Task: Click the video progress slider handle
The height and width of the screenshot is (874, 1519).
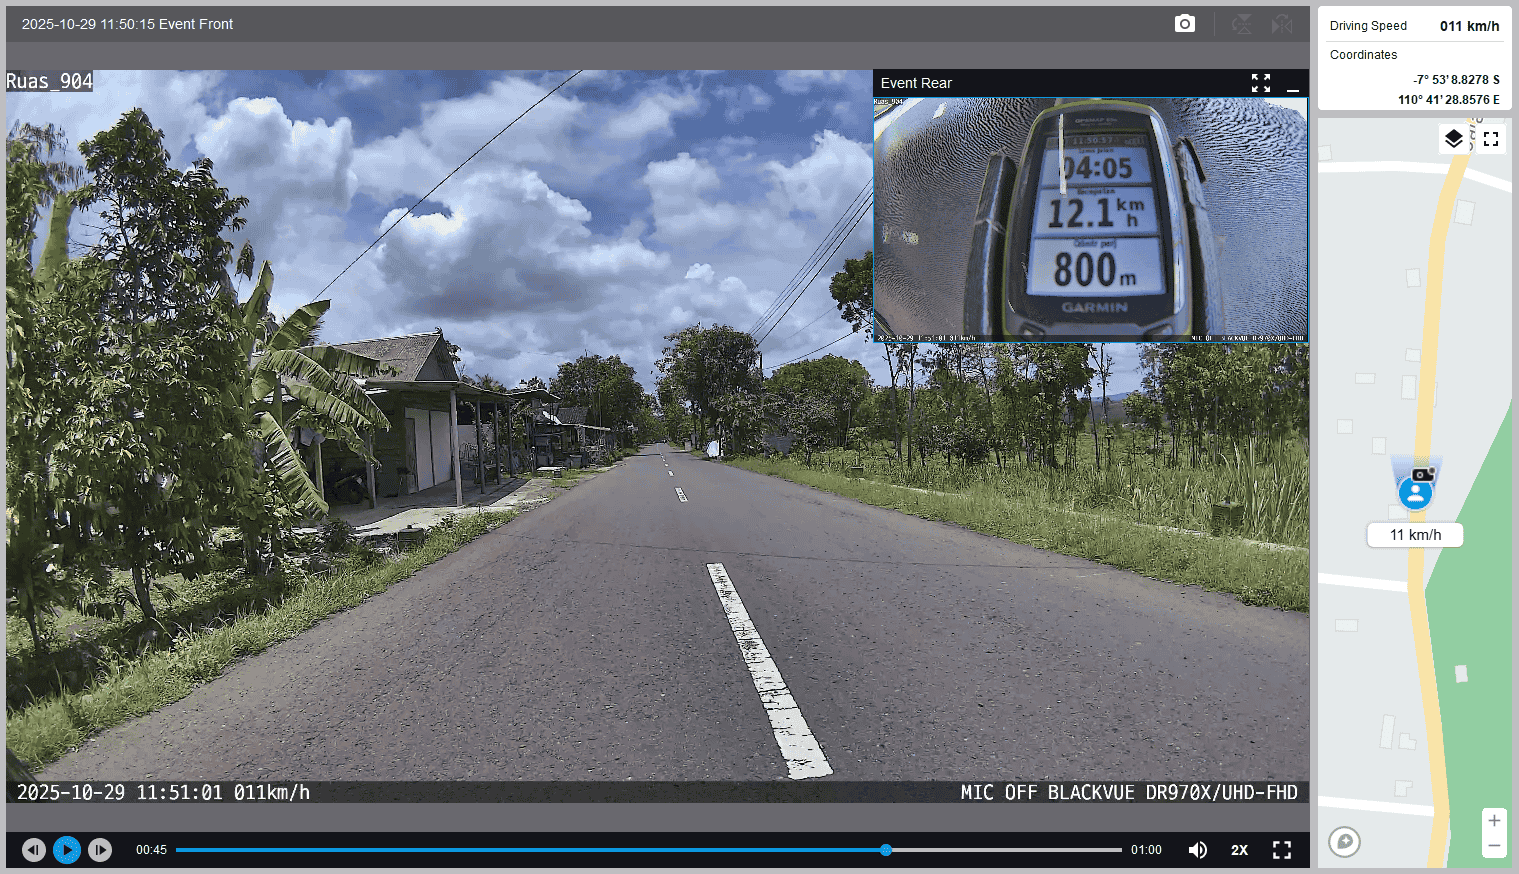Action: (886, 850)
